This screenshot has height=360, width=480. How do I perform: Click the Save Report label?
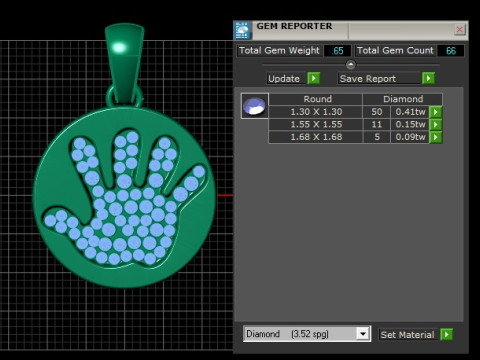368,79
